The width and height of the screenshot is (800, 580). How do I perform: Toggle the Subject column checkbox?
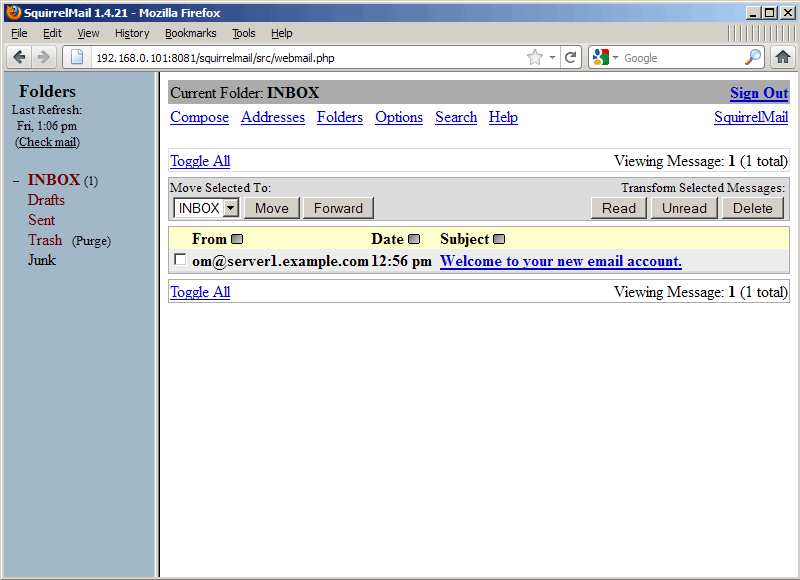498,238
